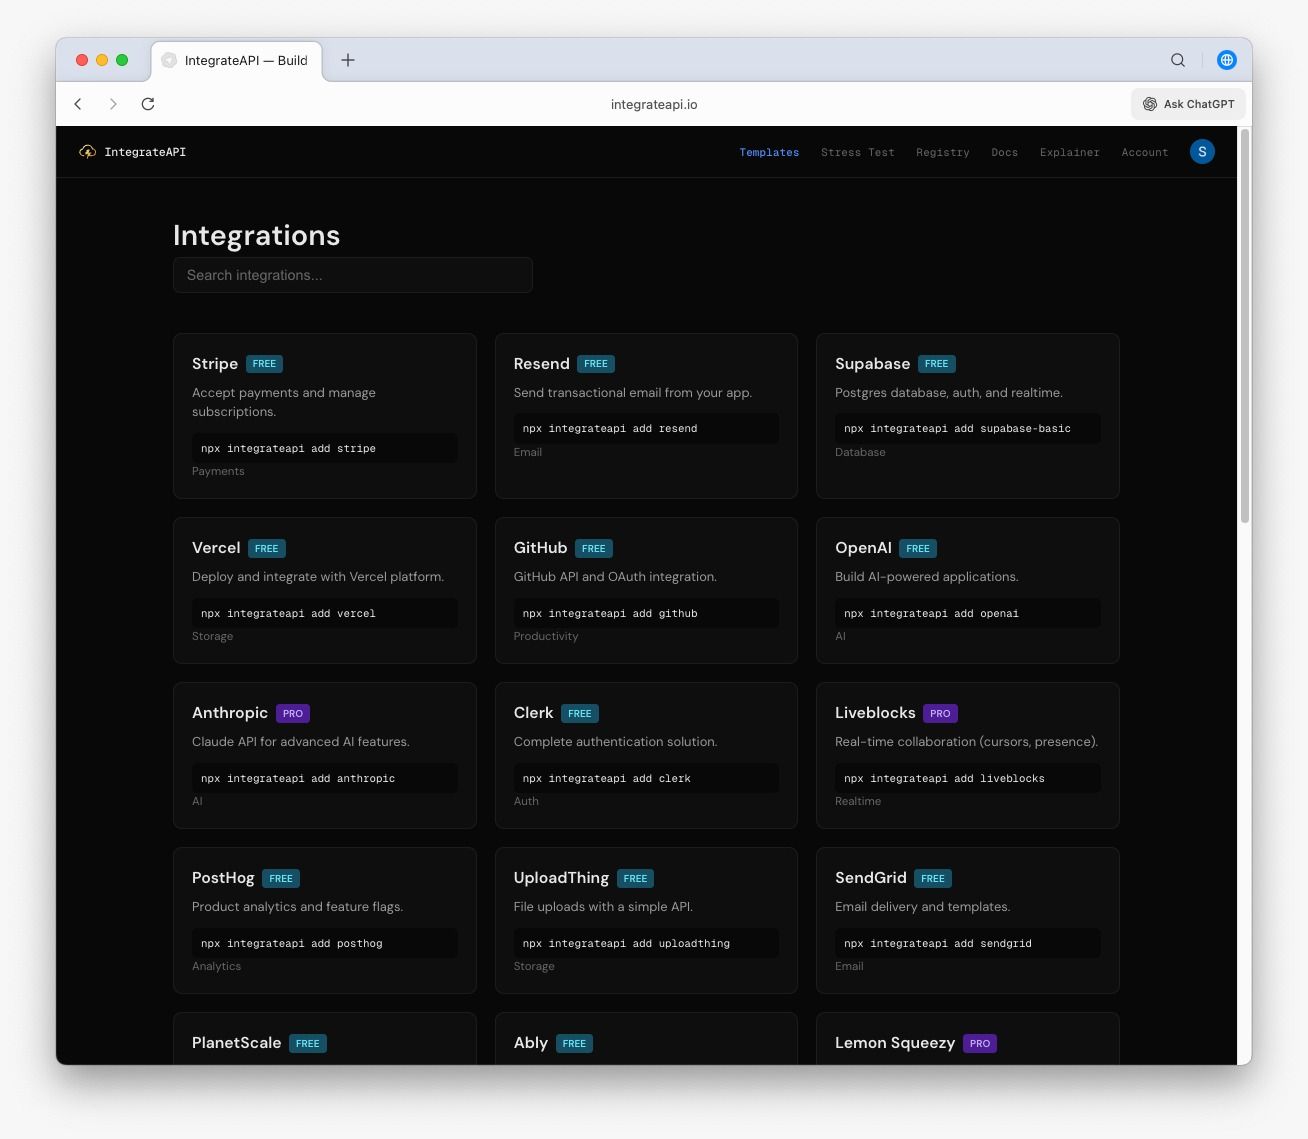
Task: Open the Account nav link
Action: click(1144, 153)
